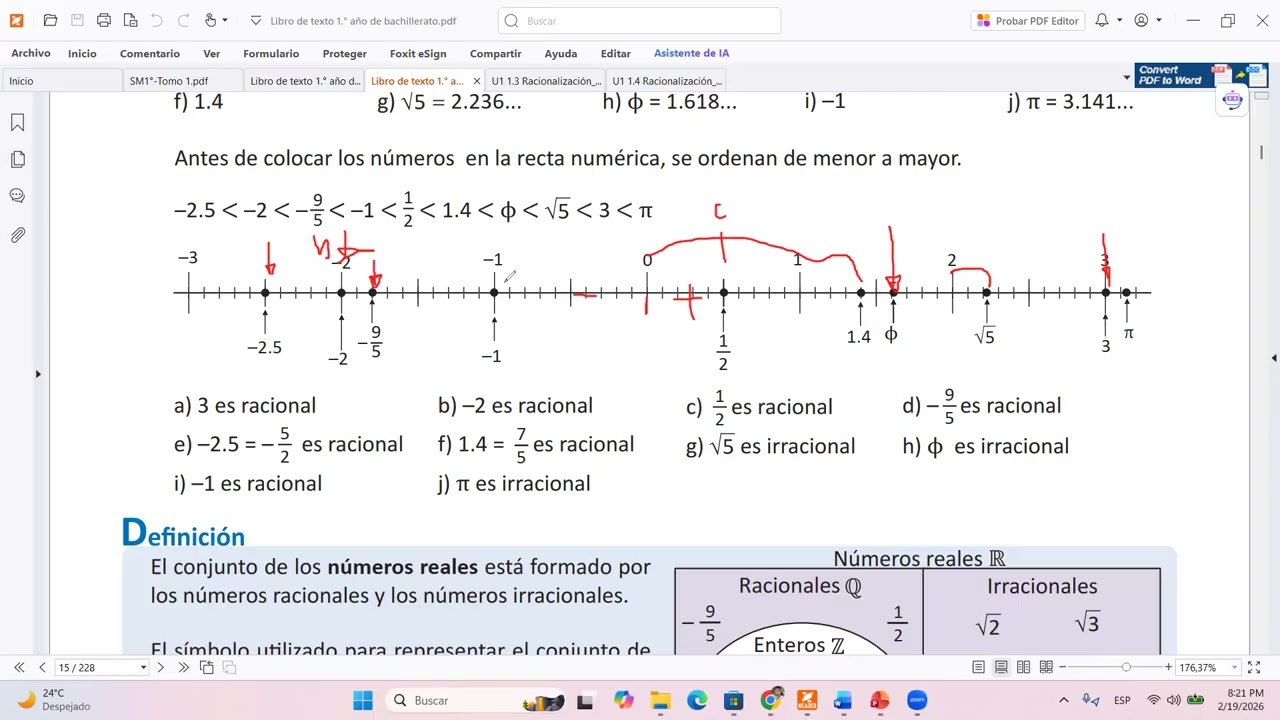Open the Bookmarks panel icon
1280x720 pixels.
coord(17,123)
